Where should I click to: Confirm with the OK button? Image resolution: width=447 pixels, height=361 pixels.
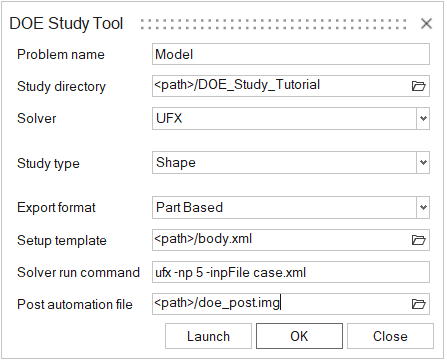click(299, 336)
